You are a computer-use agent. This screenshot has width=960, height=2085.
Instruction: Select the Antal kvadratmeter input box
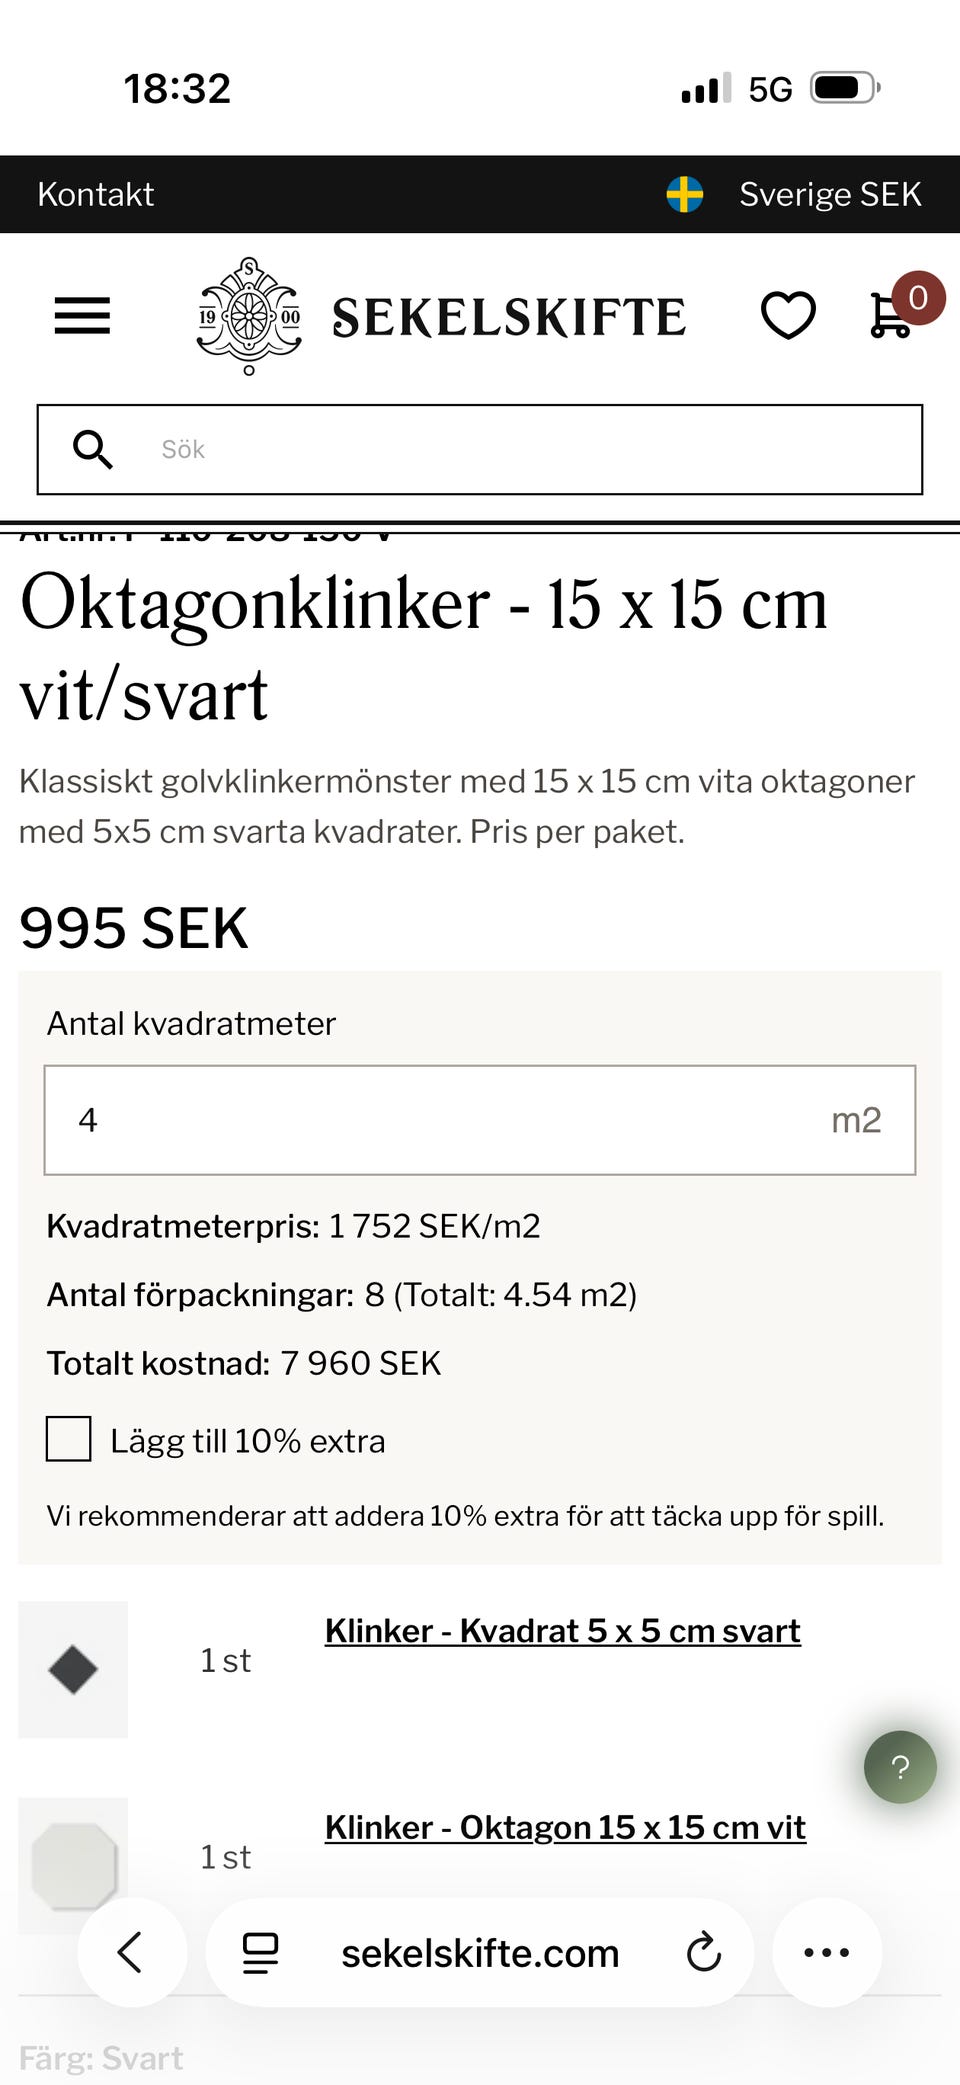coord(480,1120)
